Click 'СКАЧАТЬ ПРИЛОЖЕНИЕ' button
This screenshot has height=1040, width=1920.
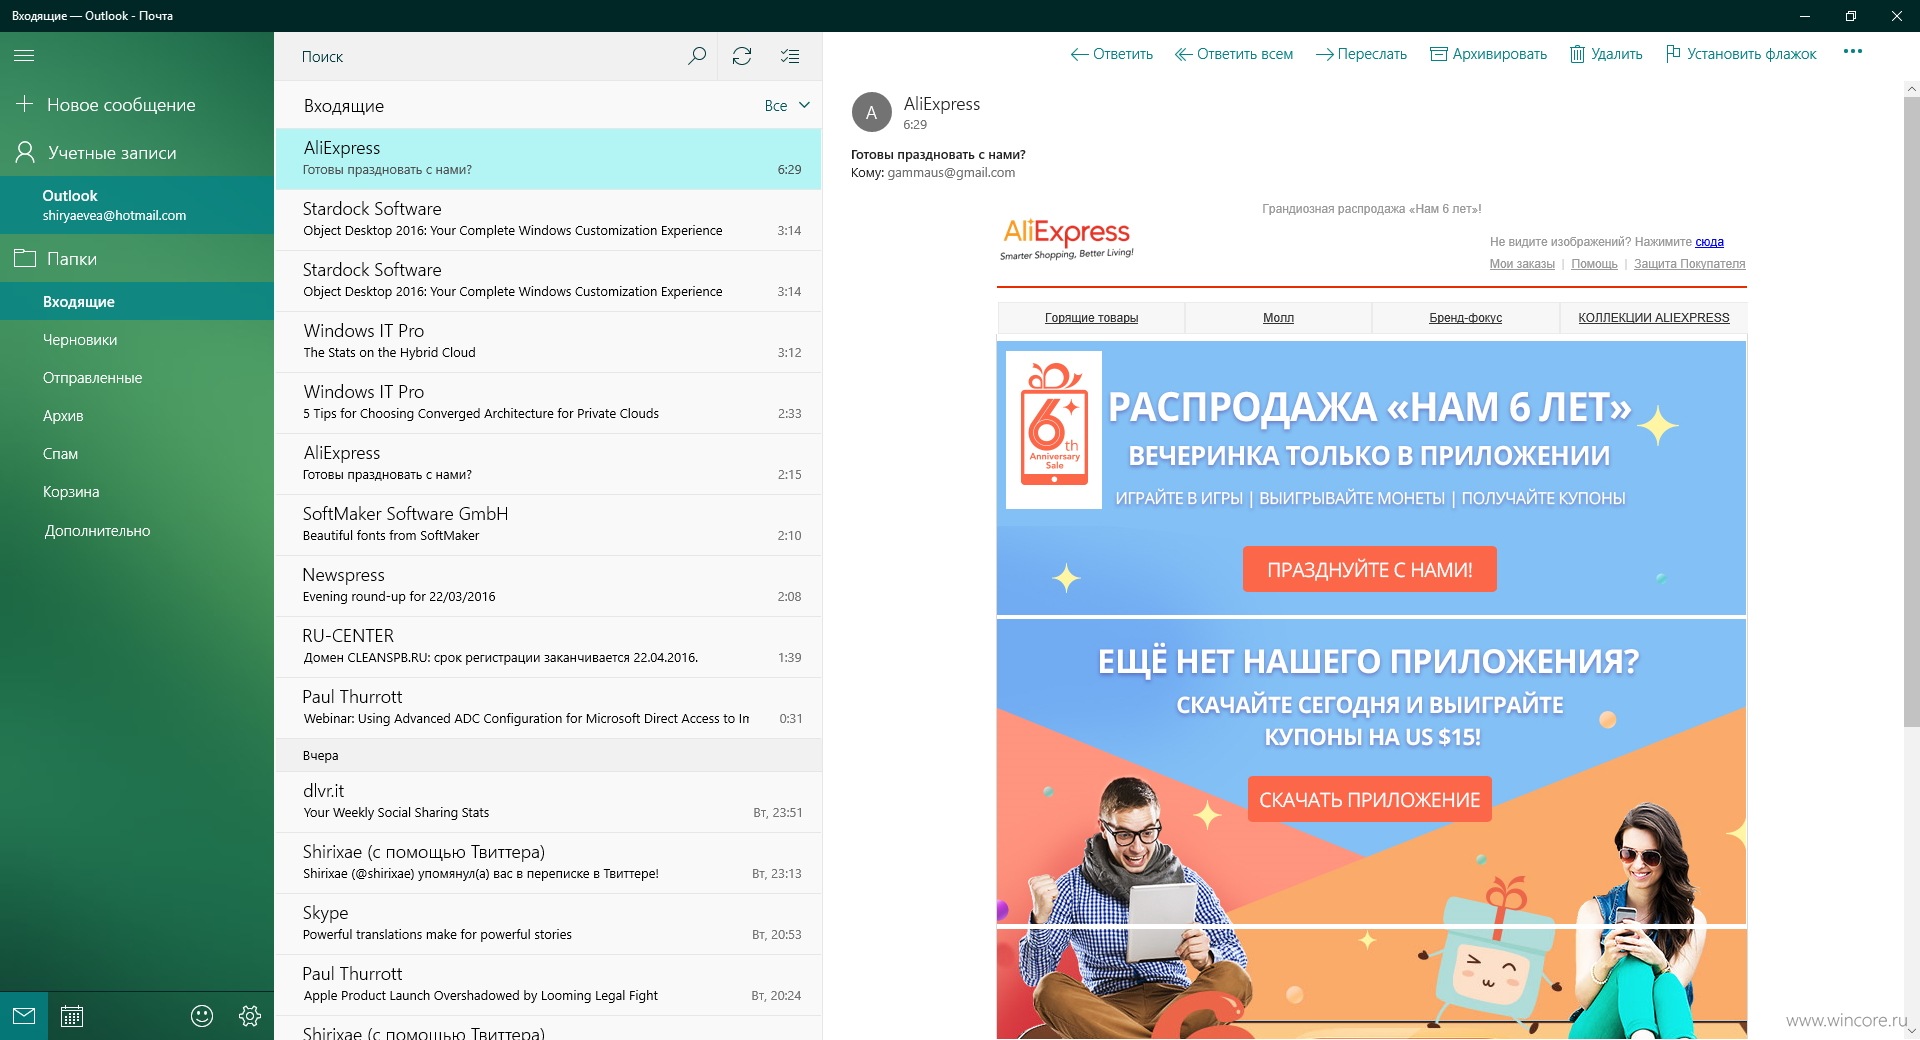coord(1369,799)
